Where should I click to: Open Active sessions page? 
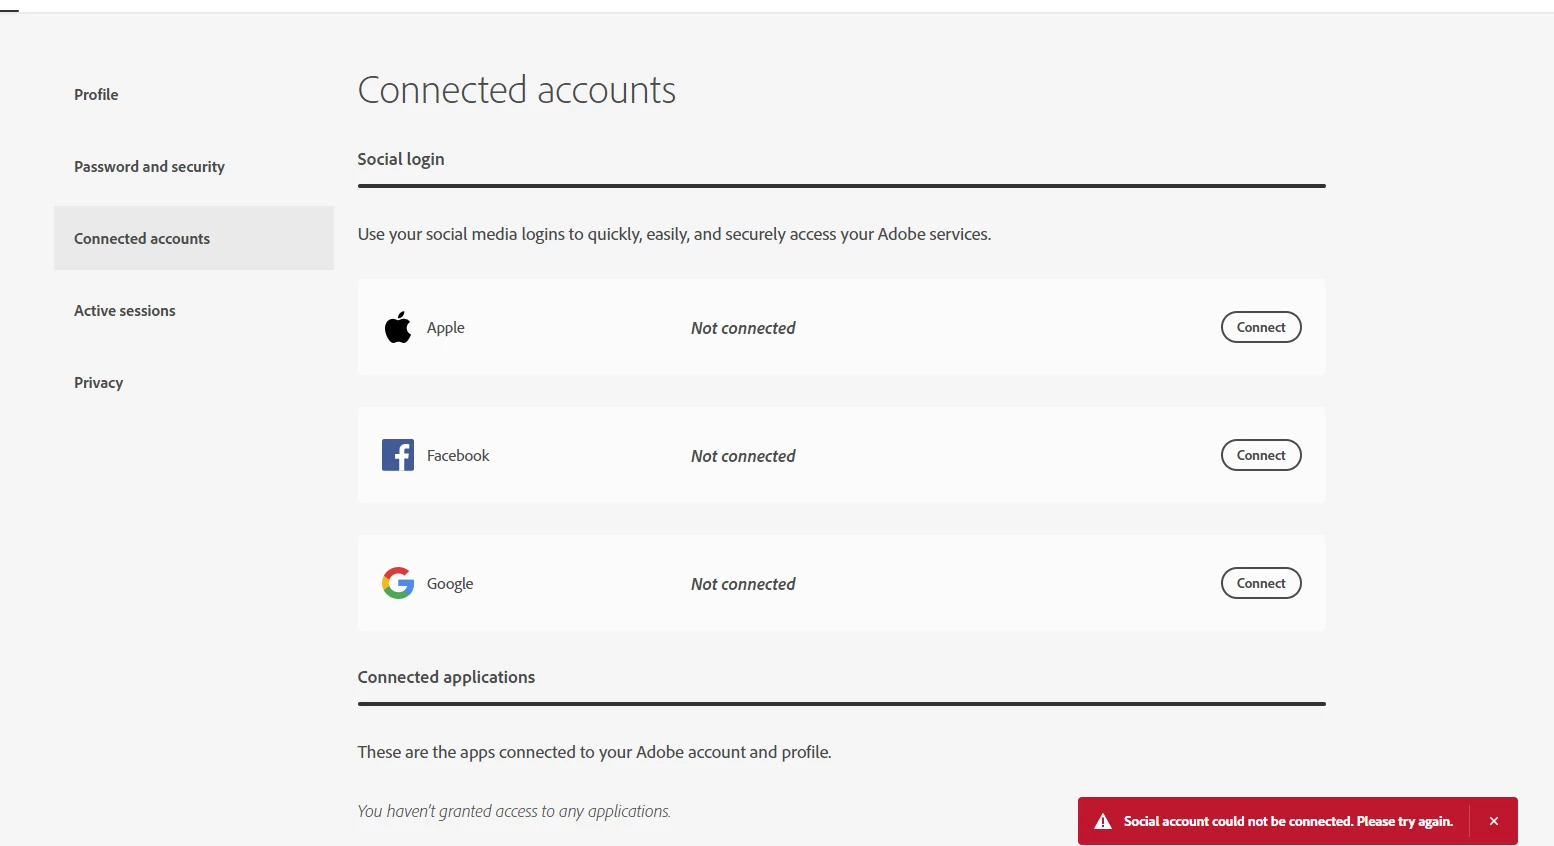click(x=125, y=310)
